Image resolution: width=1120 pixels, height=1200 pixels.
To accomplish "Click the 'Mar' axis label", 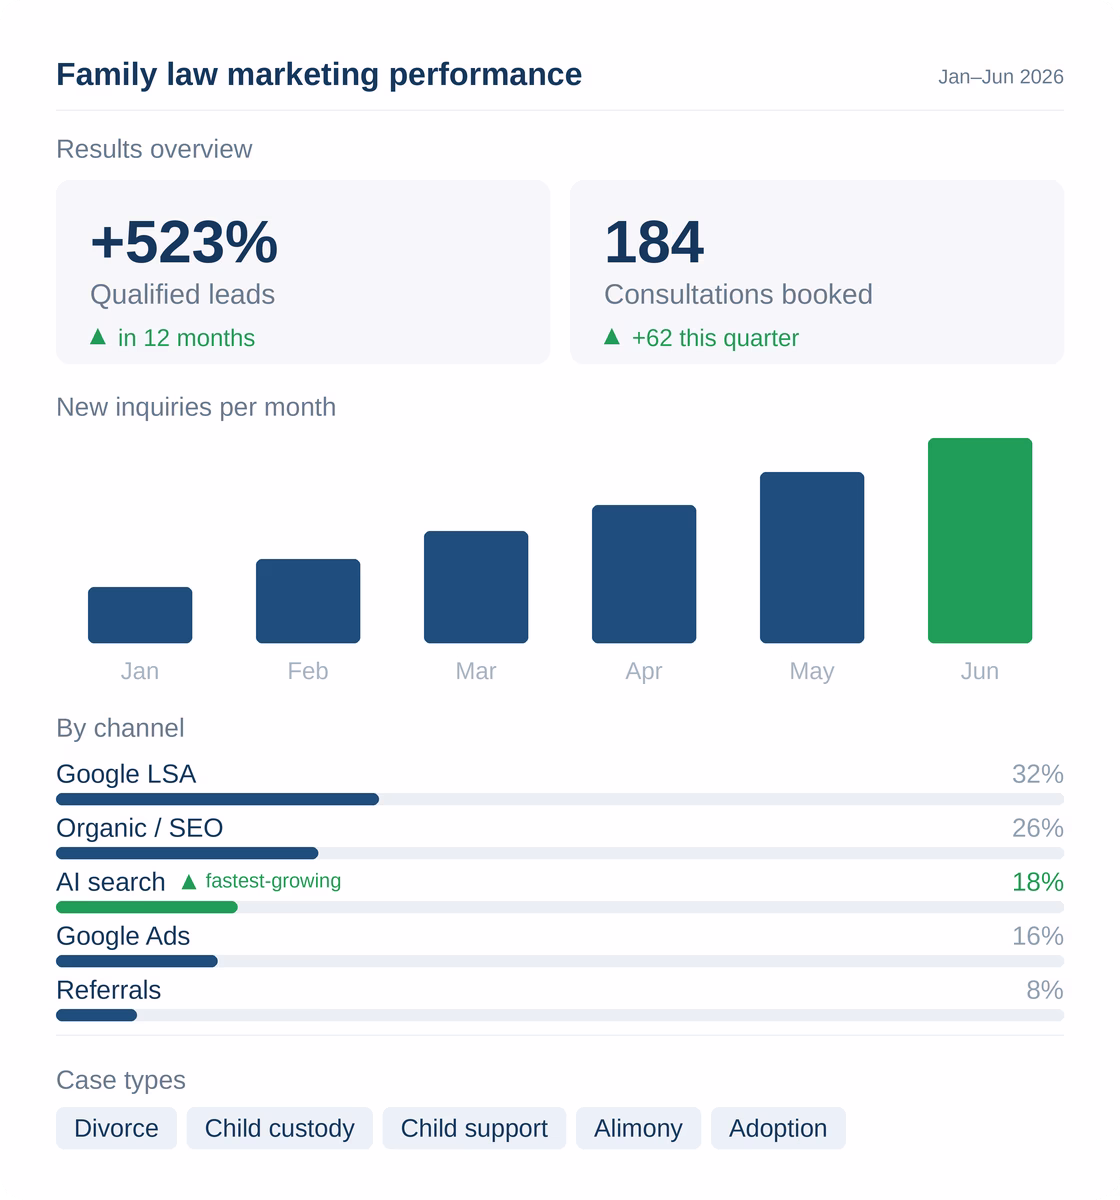I will point(476,671).
